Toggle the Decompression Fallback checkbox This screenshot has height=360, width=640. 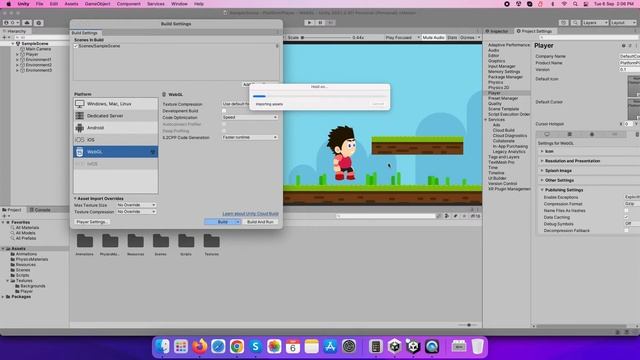click(626, 231)
